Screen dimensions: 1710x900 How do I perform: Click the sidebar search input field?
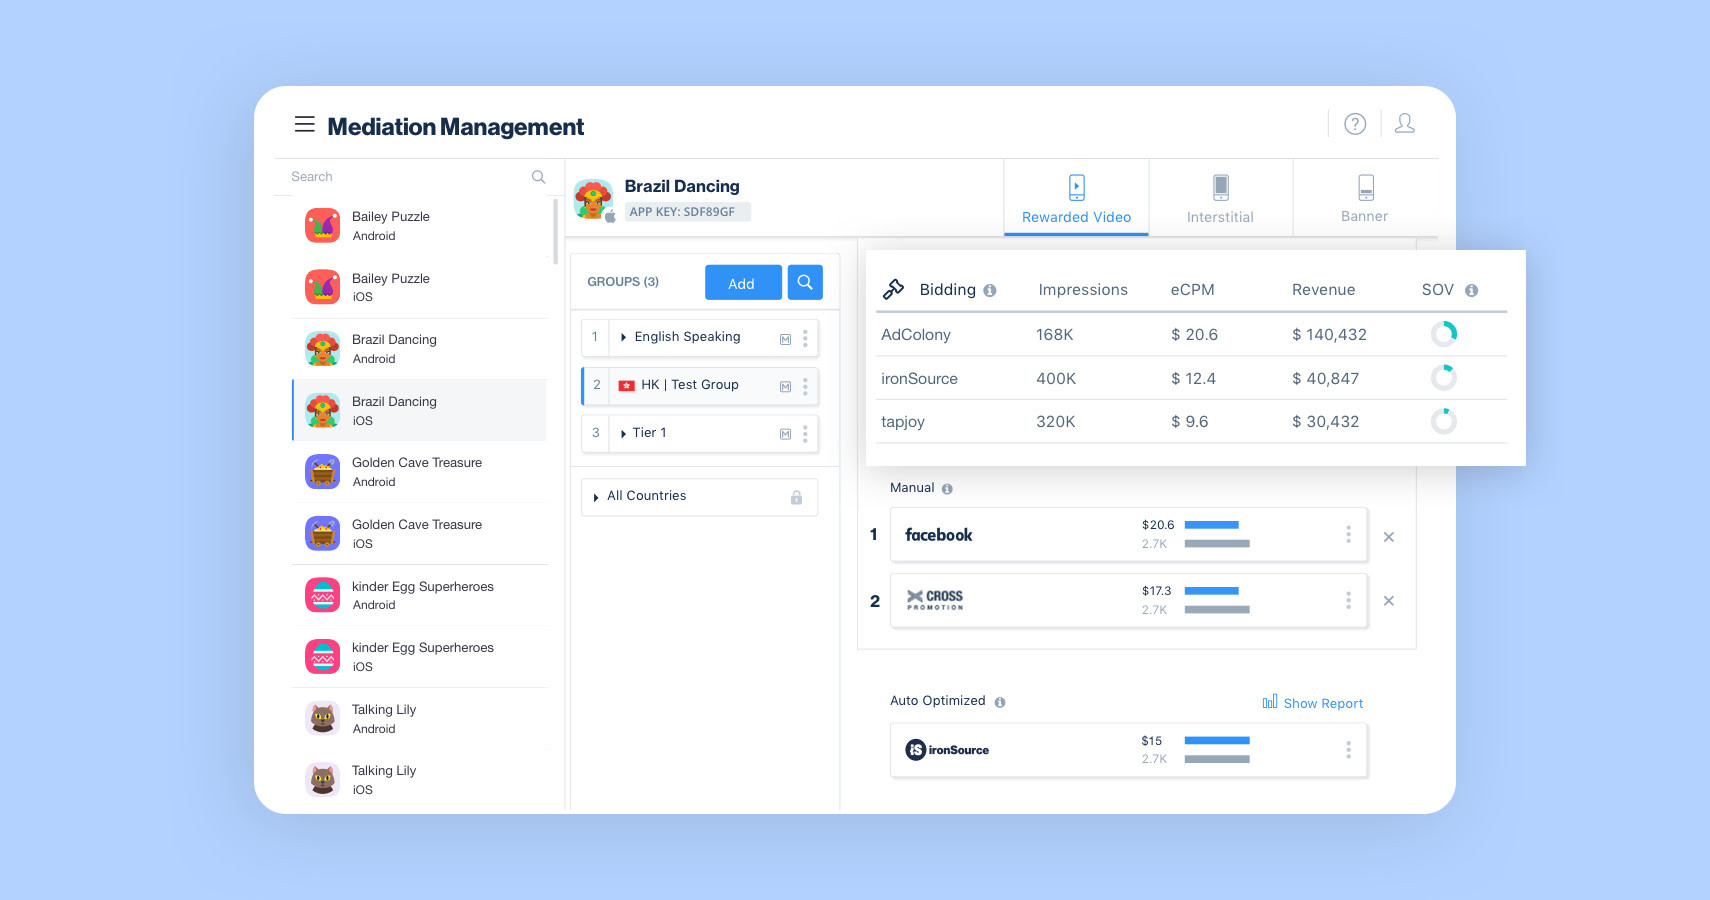400,176
